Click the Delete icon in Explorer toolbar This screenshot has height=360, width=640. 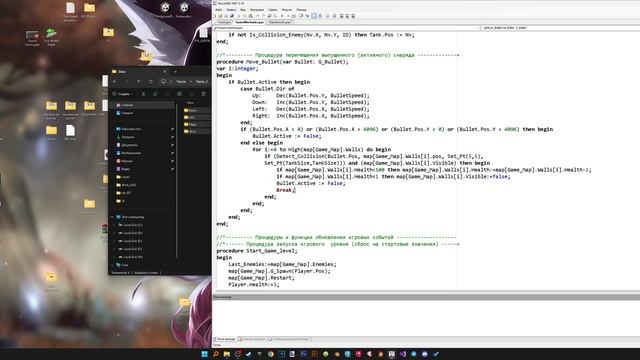pyautogui.click(x=203, y=94)
